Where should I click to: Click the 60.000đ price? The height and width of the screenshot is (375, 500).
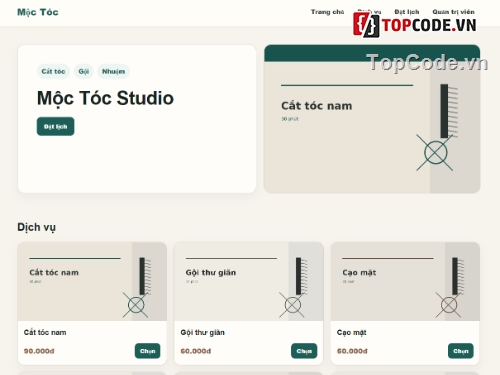196,351
